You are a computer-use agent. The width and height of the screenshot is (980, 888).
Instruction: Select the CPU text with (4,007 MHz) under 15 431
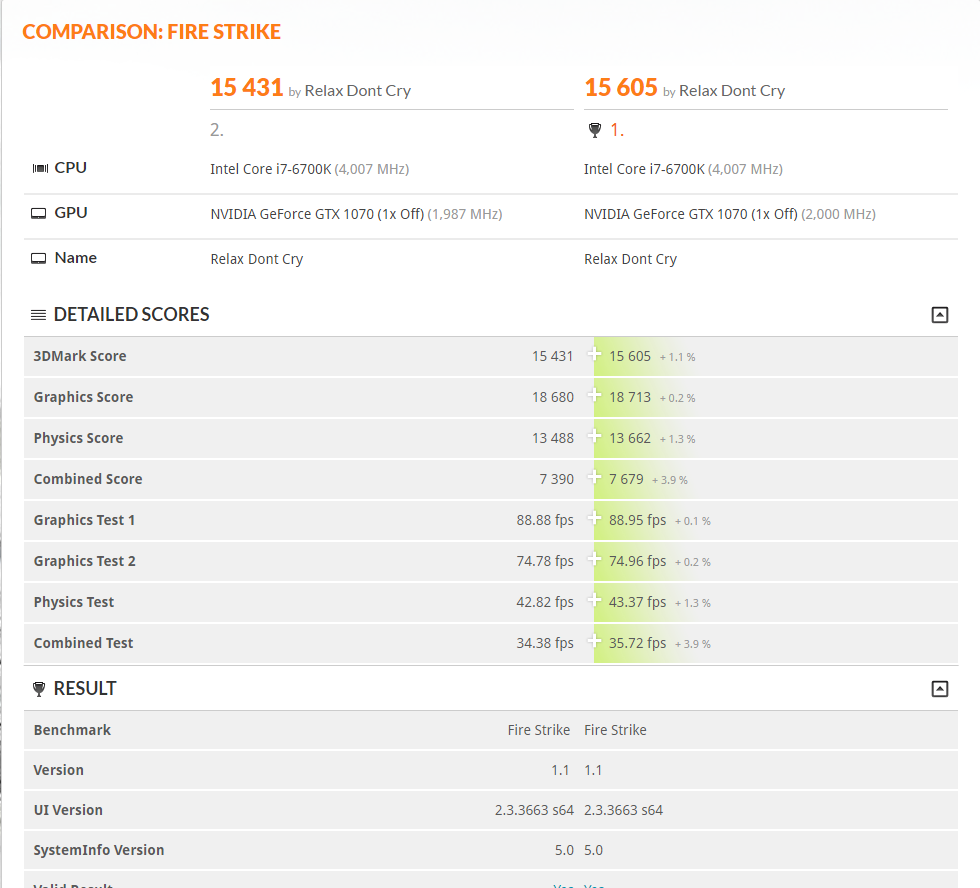tap(309, 169)
